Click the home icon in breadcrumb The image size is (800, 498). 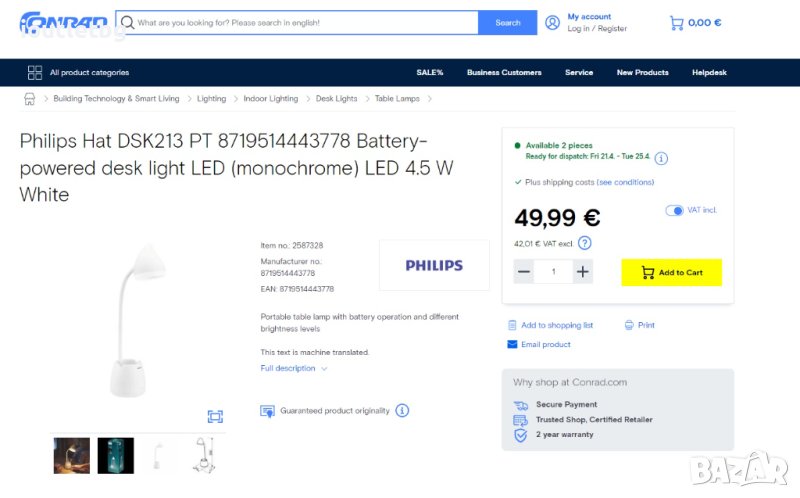pos(30,99)
